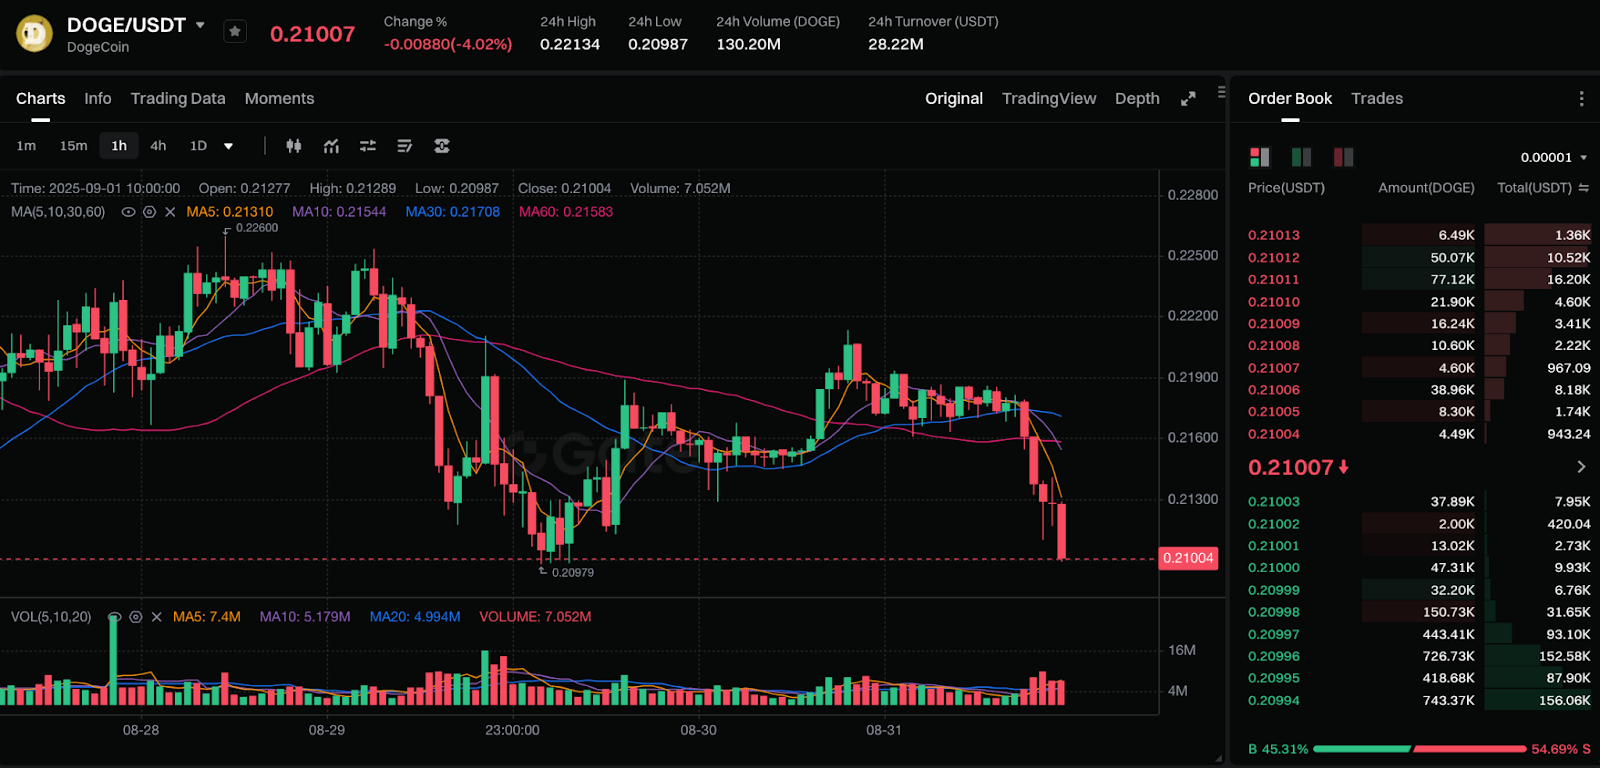Expand the chart to fullscreen
Screen dimensions: 1600x768
[1188, 99]
